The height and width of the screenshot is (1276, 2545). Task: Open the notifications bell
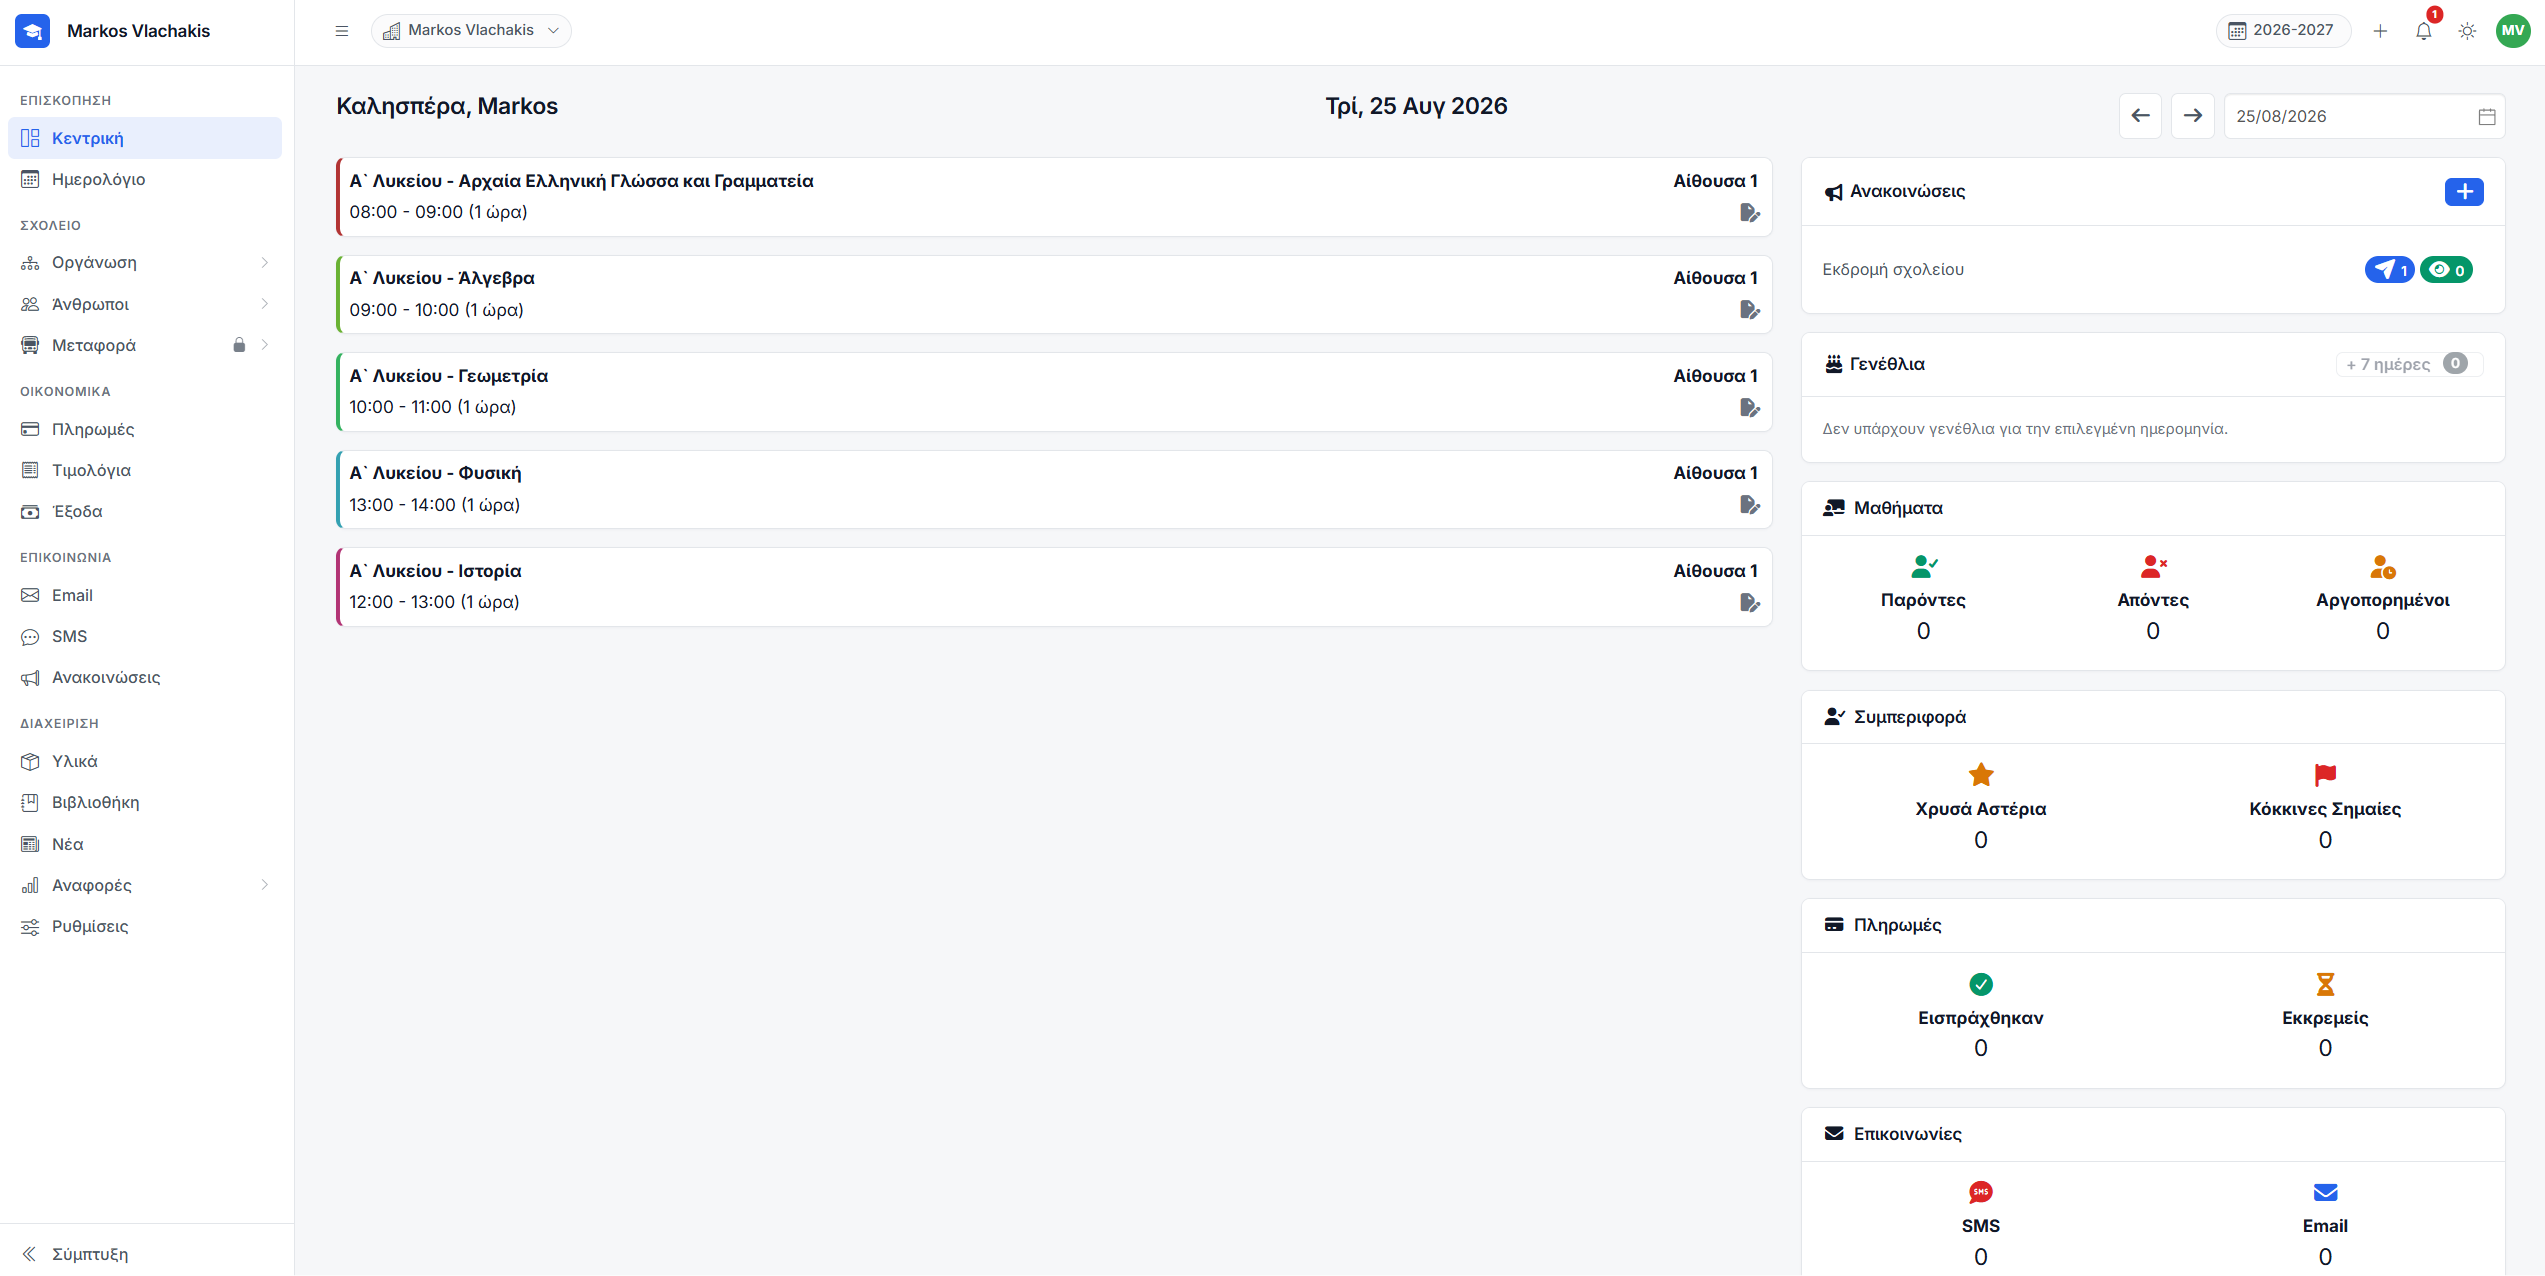point(2423,31)
